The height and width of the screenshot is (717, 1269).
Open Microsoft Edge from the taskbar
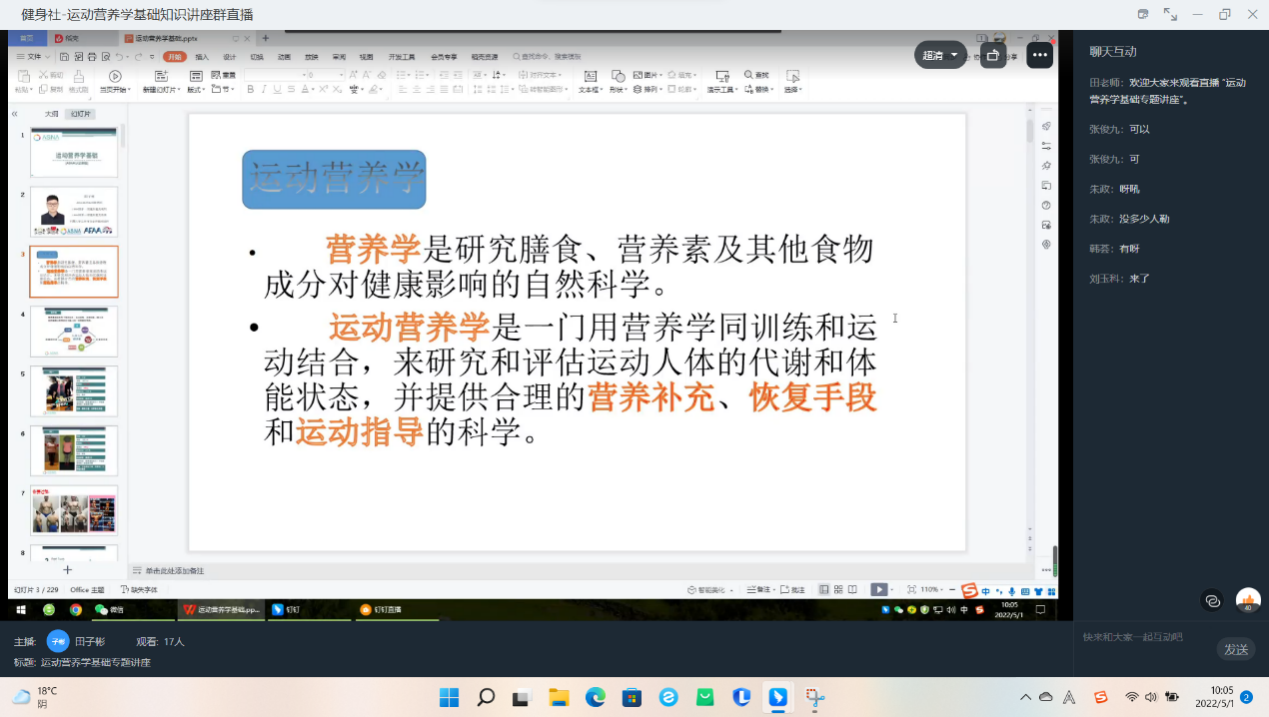(595, 697)
